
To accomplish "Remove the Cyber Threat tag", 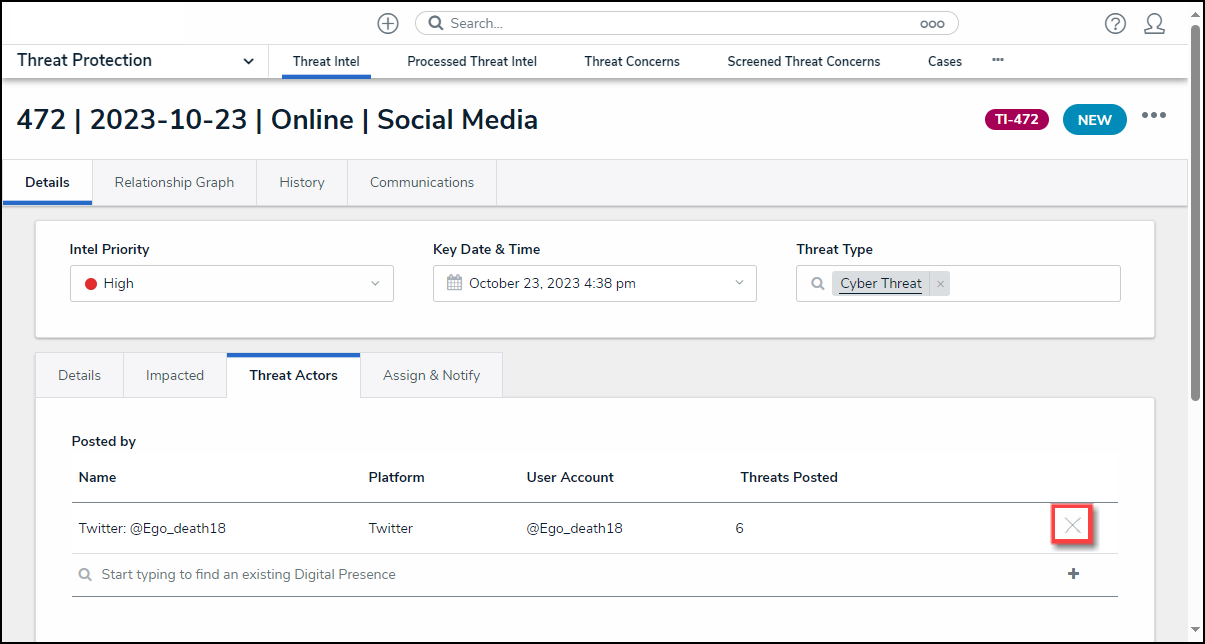I will (940, 284).
